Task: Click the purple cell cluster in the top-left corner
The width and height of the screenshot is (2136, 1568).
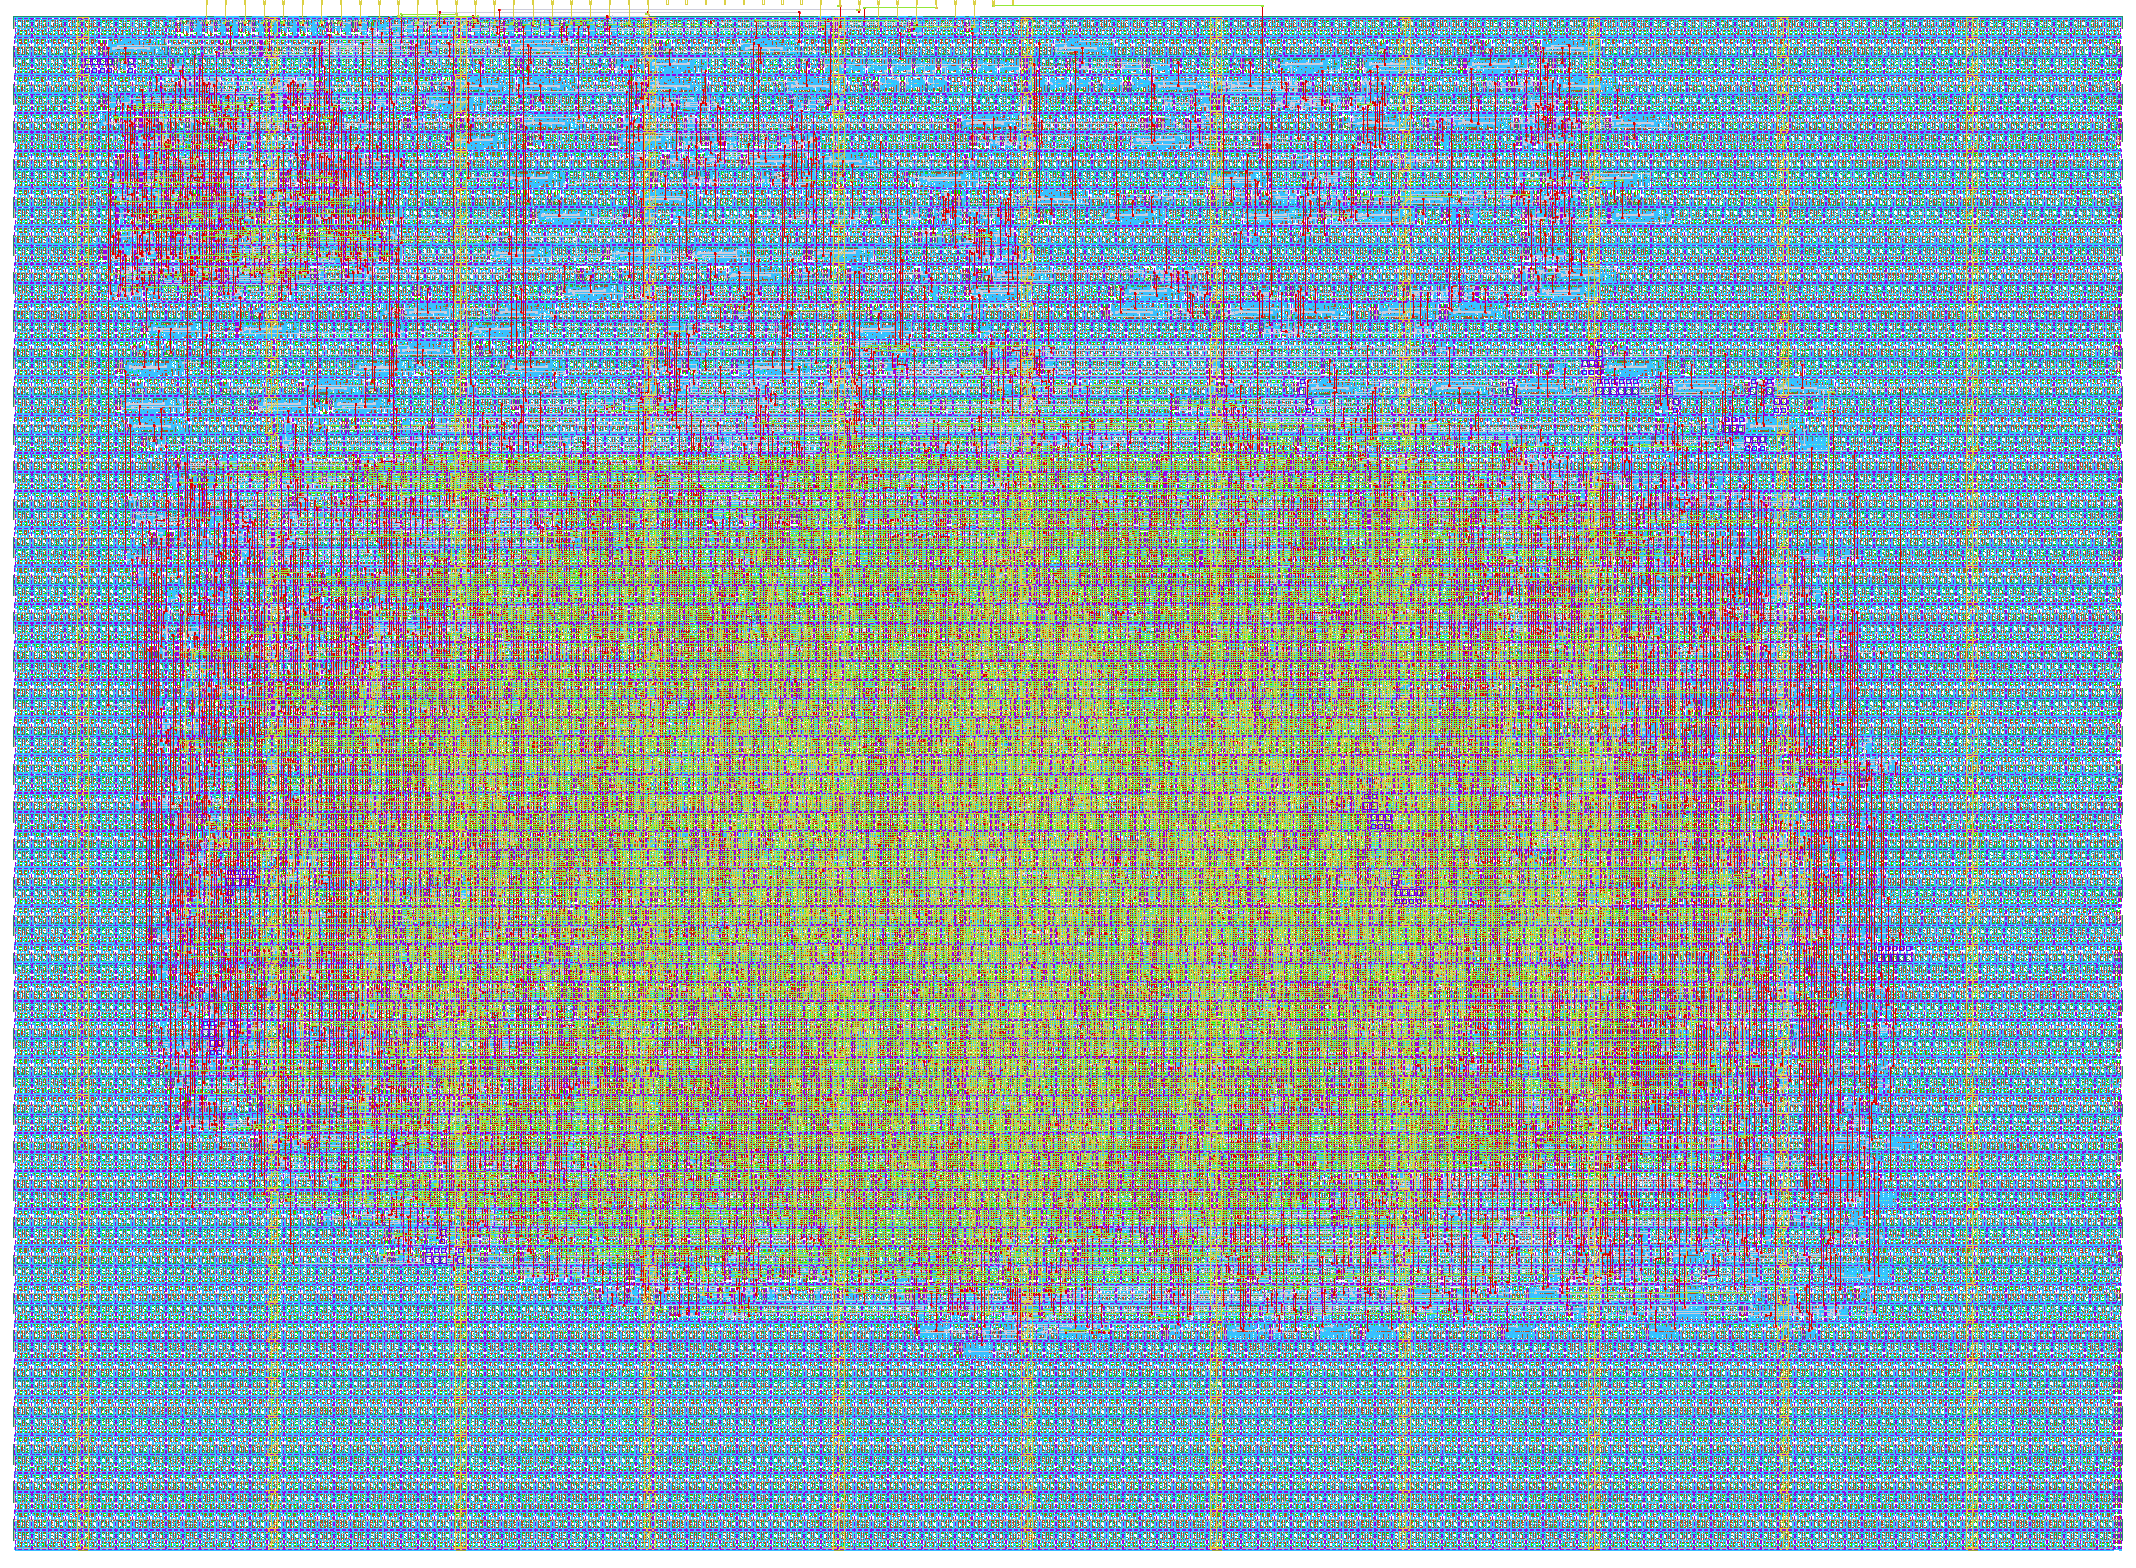Action: point(98,65)
